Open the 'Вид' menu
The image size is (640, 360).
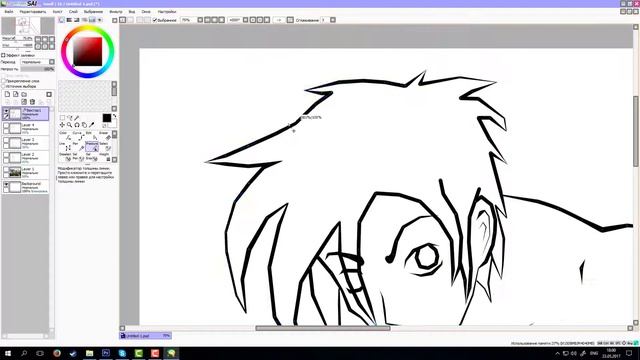click(x=132, y=12)
